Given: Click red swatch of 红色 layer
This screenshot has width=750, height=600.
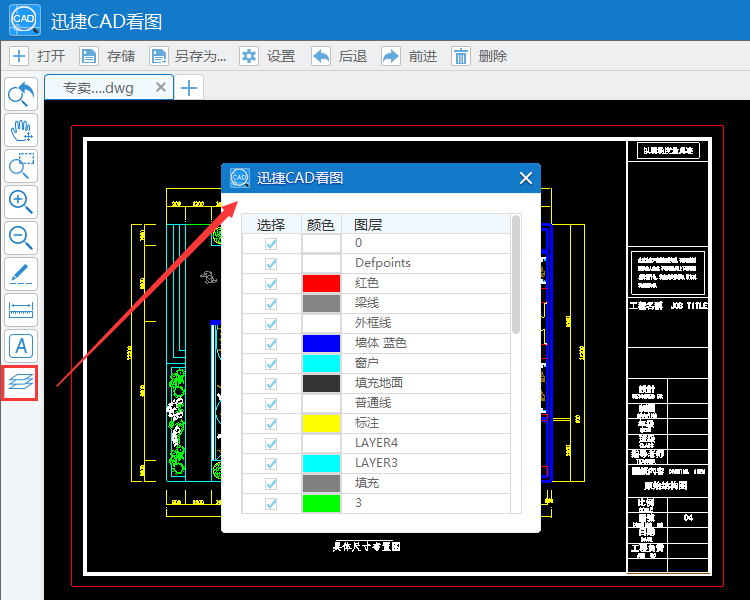Looking at the screenshot, I should tap(321, 283).
